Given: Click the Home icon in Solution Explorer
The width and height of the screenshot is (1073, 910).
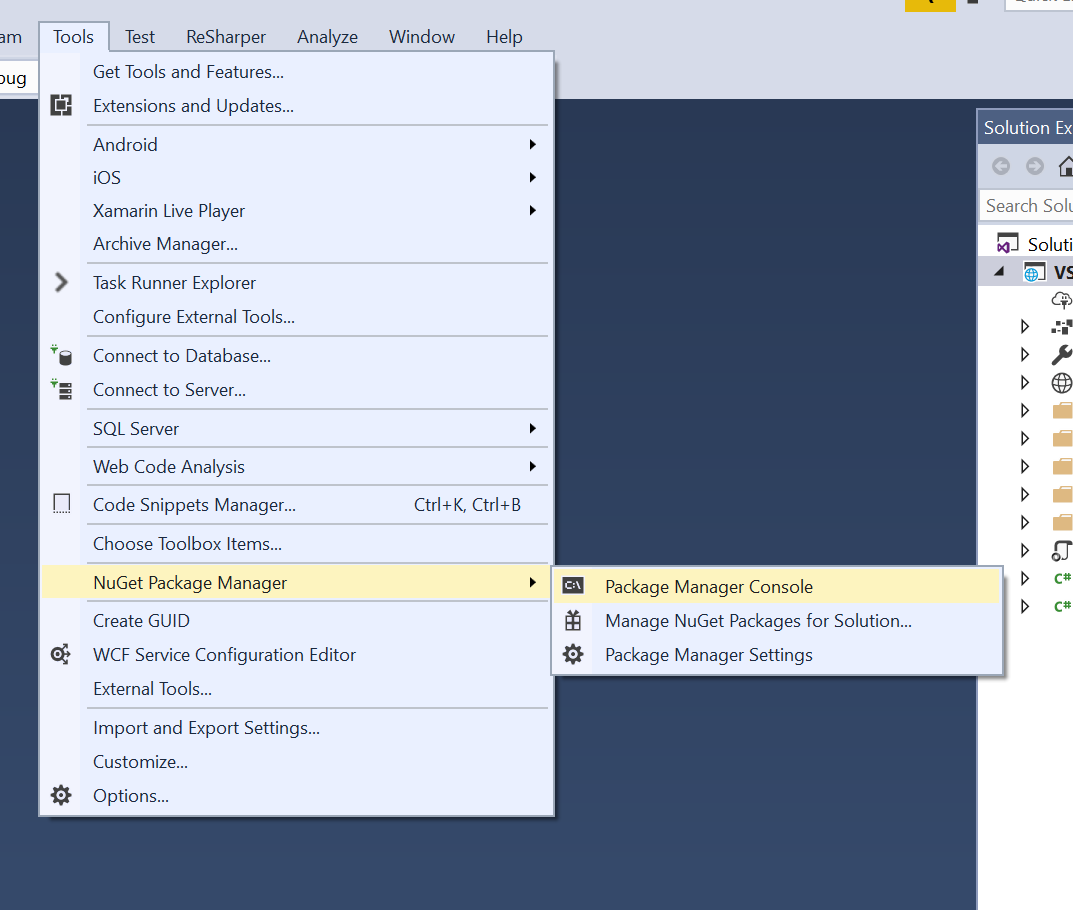Looking at the screenshot, I should (x=1065, y=166).
